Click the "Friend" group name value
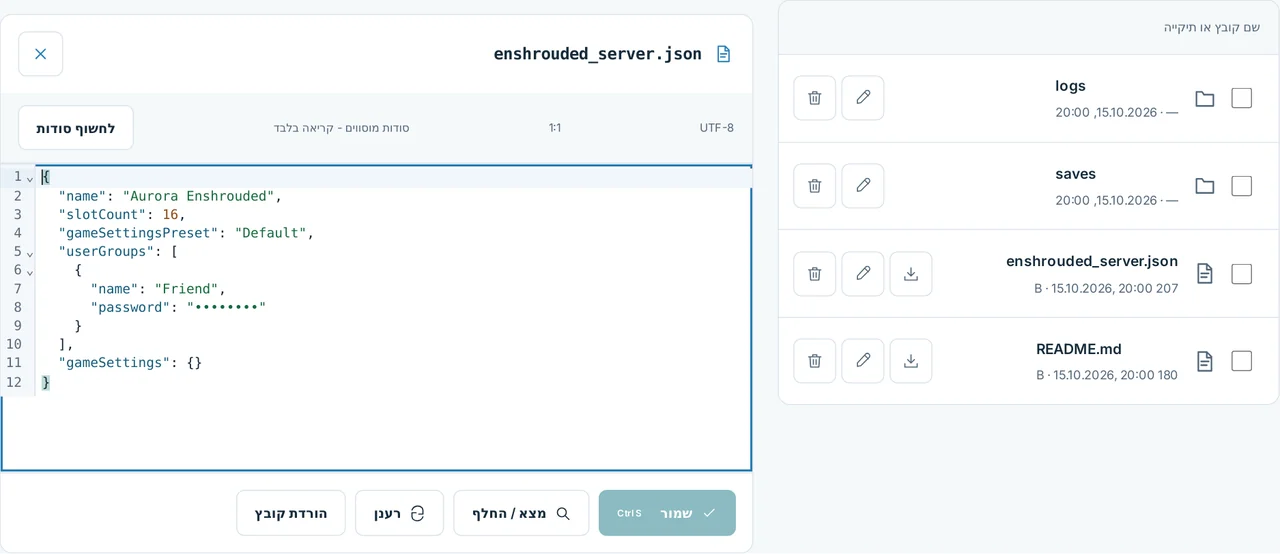The height and width of the screenshot is (554, 1280). coord(186,289)
